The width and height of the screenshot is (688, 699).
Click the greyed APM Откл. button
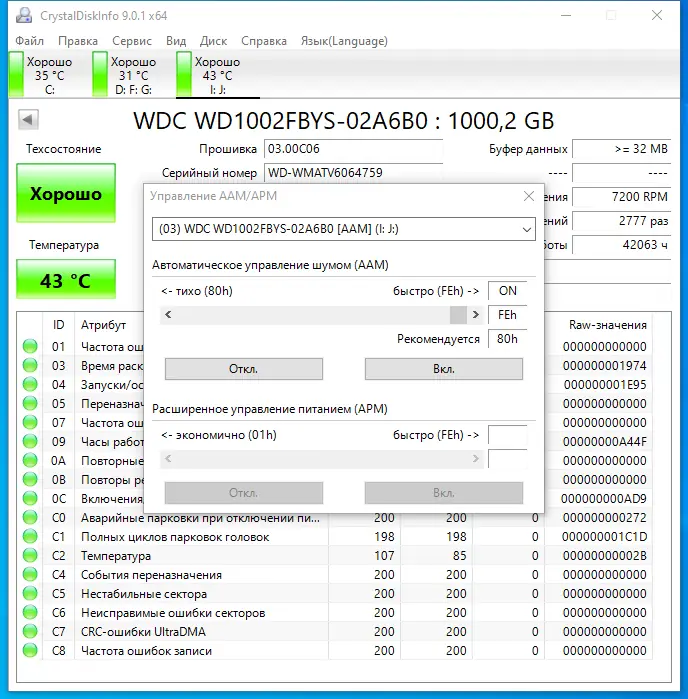click(x=243, y=493)
